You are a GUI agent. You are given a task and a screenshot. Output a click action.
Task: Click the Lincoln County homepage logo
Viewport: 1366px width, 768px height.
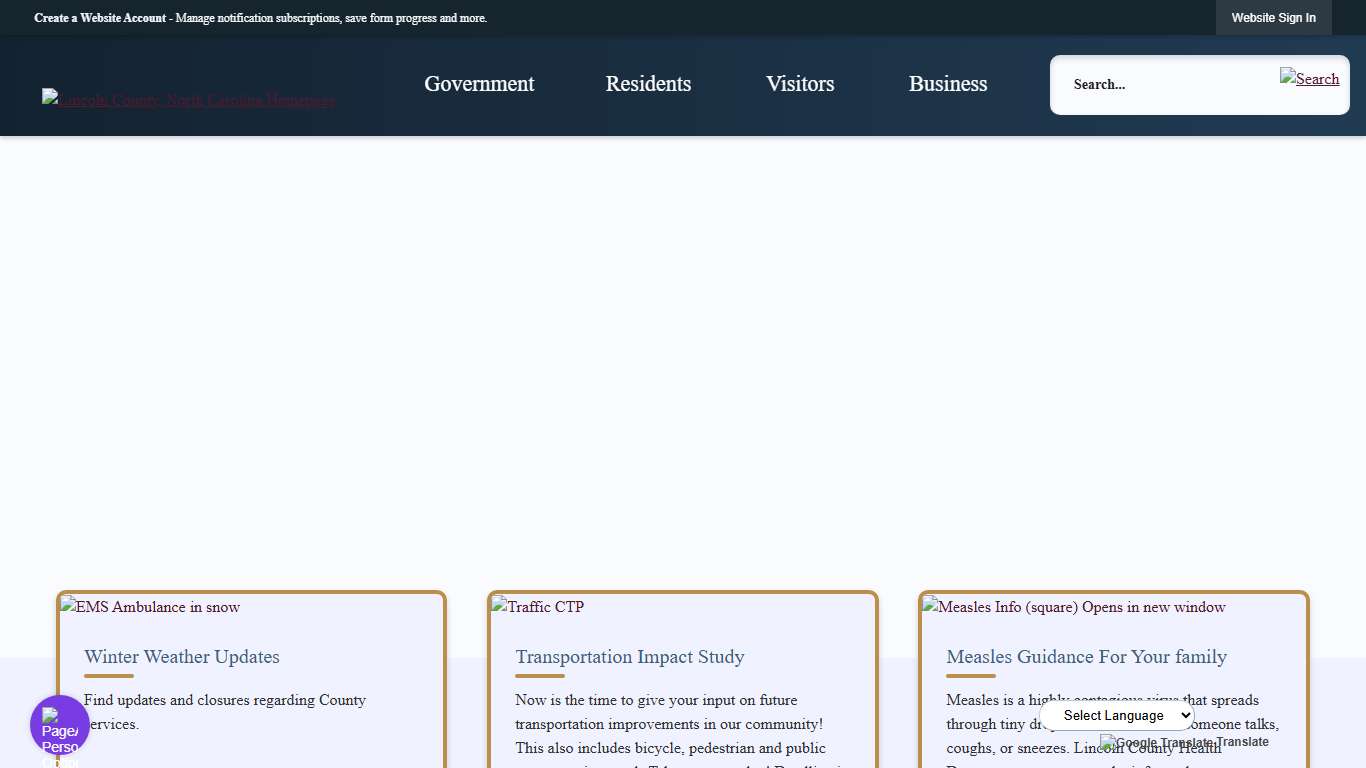[188, 99]
